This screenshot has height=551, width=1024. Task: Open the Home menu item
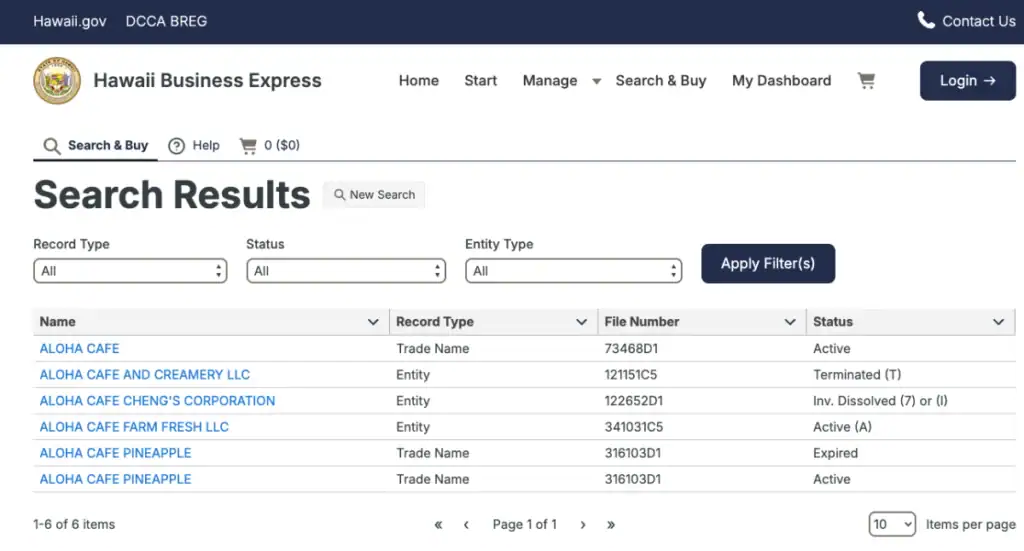pos(419,81)
